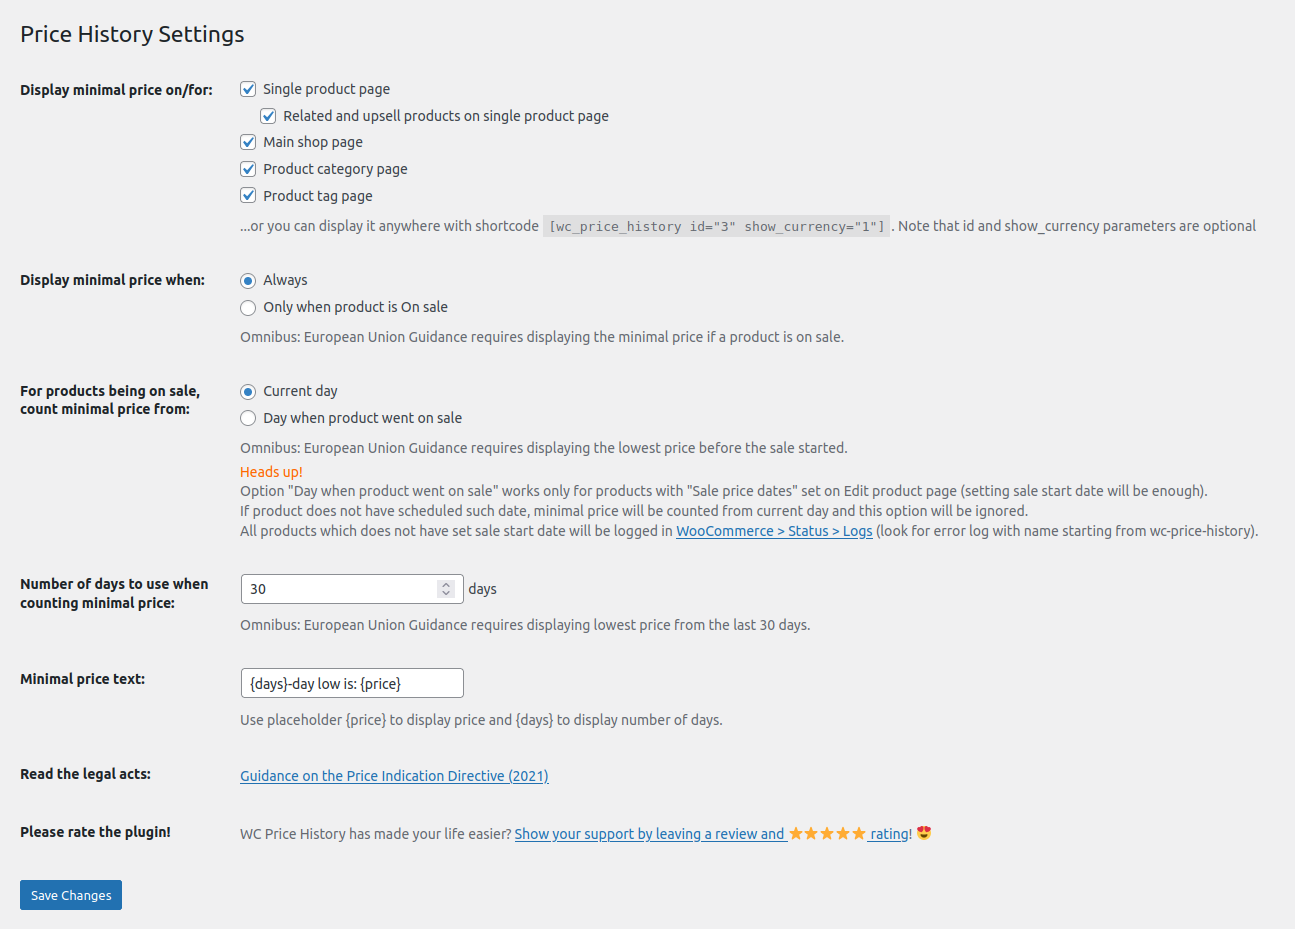Screen dimensions: 1295x929
Task: Toggle Related and upsell products checkbox
Action: click(x=268, y=116)
